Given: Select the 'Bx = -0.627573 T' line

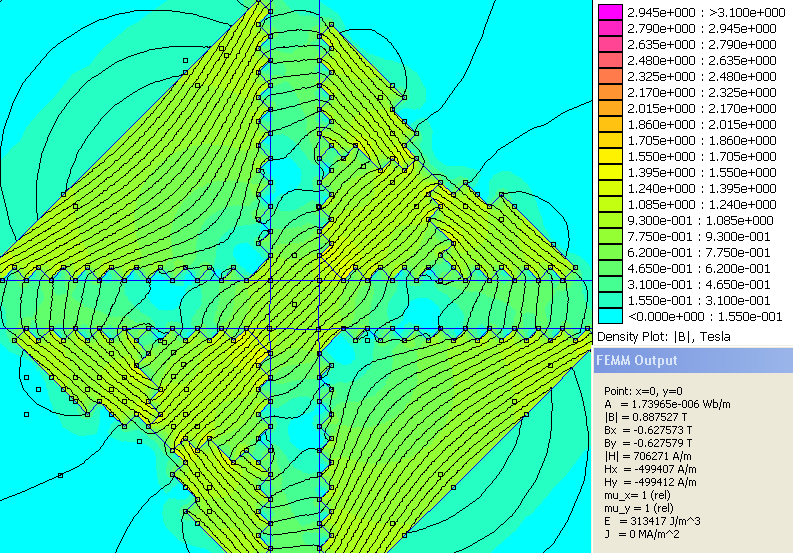Looking at the screenshot, I should [x=648, y=430].
